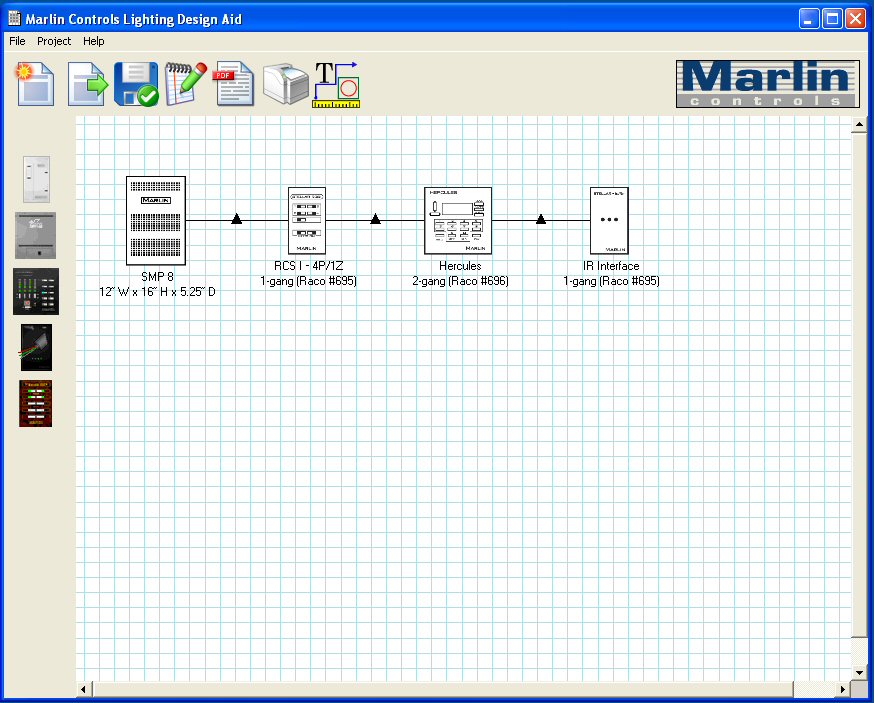
Task: Click "1-gang (Raco #695)" under the RCS label
Action: (x=308, y=281)
